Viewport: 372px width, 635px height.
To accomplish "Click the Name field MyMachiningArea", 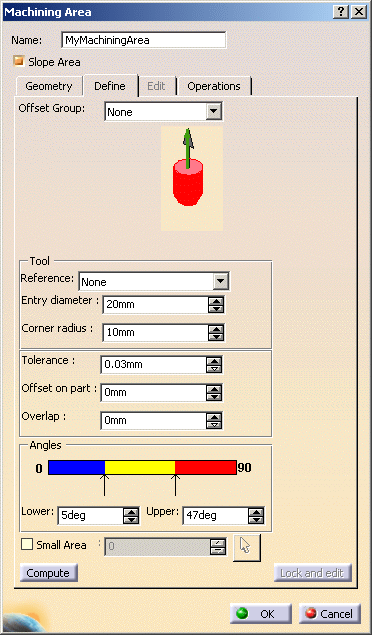I will pos(143,40).
